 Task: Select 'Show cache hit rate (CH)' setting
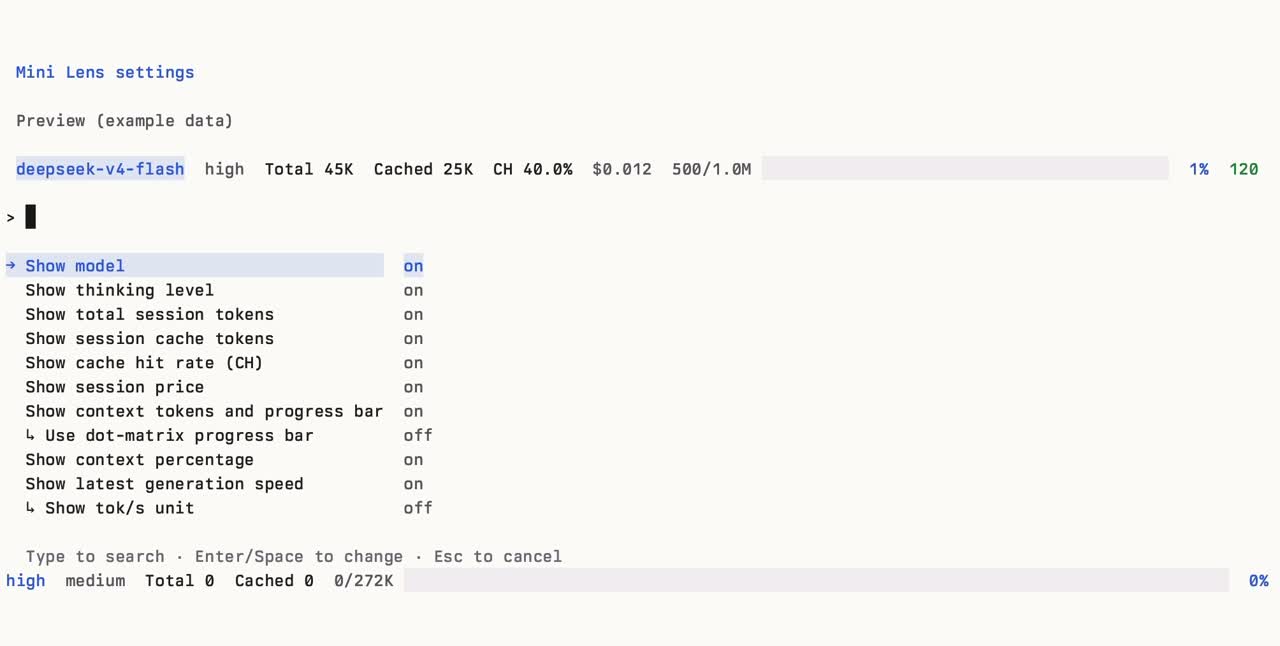[x=144, y=363]
